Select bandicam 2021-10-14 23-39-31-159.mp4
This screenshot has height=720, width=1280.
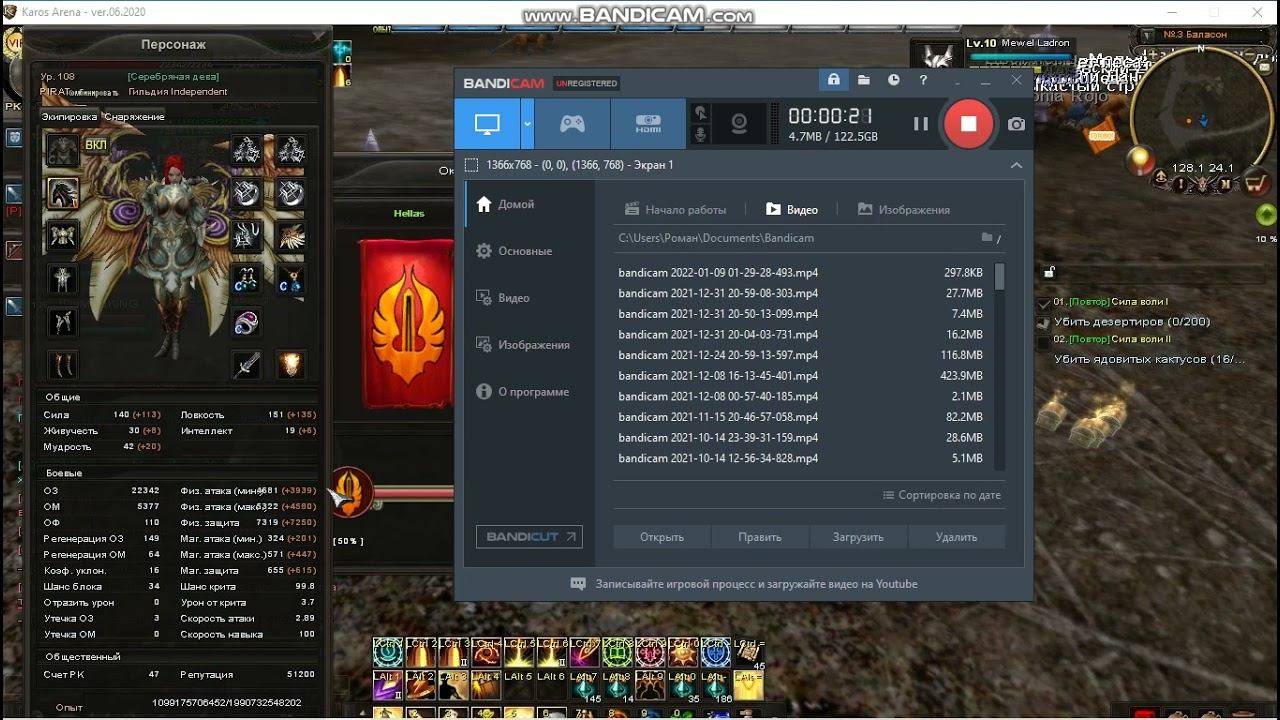(x=801, y=438)
